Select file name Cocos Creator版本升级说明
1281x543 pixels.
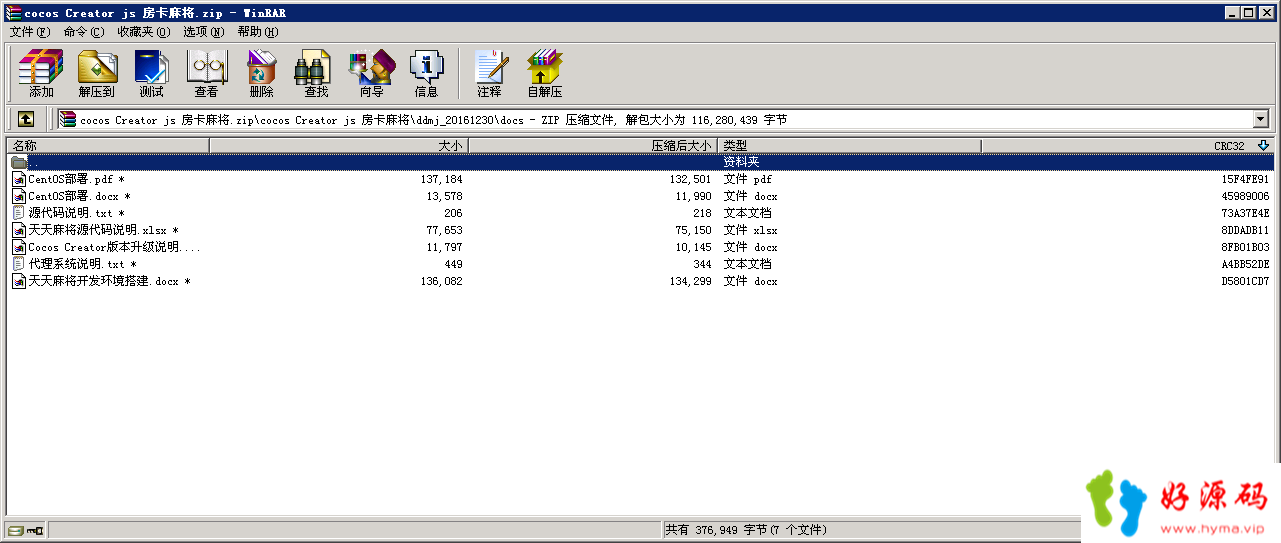coord(114,247)
